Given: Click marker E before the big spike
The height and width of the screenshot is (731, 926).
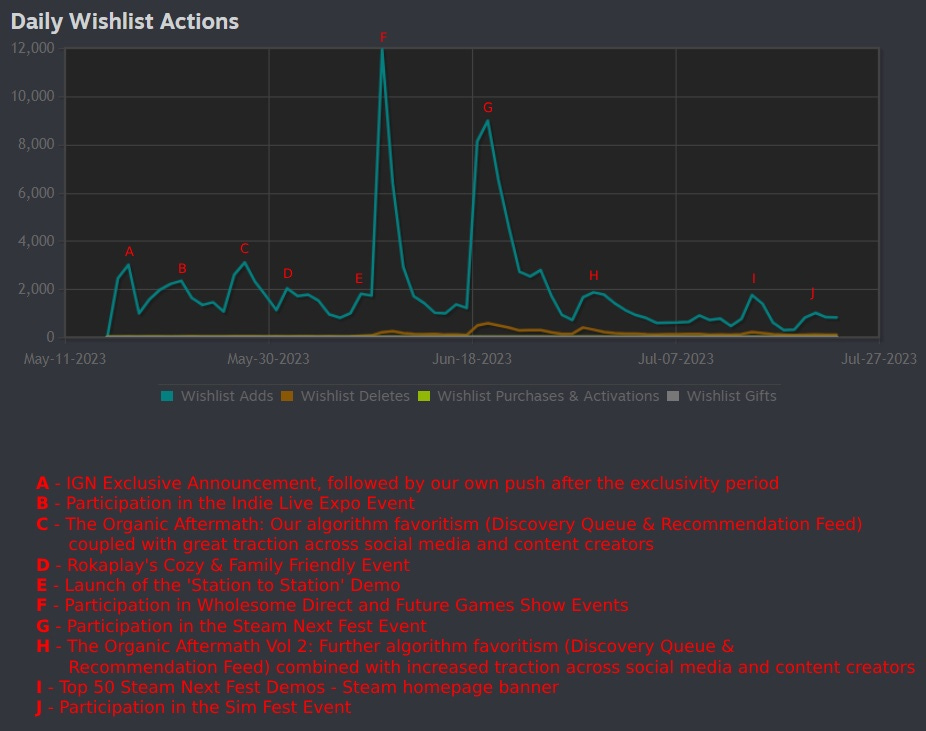Looking at the screenshot, I should click(359, 279).
